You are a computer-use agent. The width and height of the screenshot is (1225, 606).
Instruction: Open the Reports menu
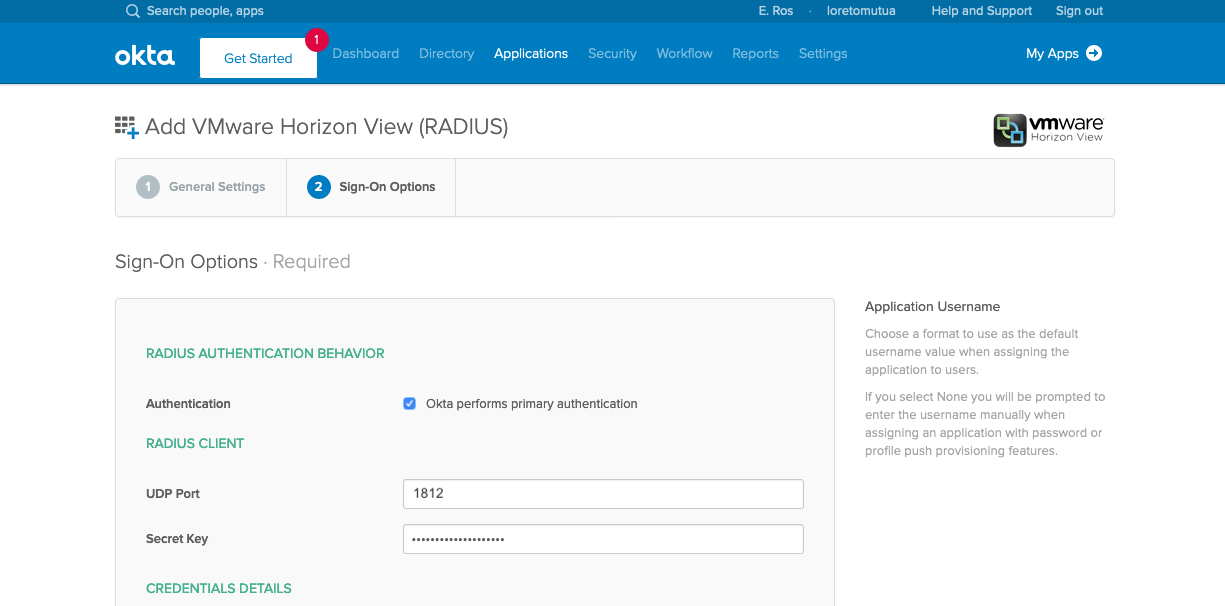coord(755,54)
